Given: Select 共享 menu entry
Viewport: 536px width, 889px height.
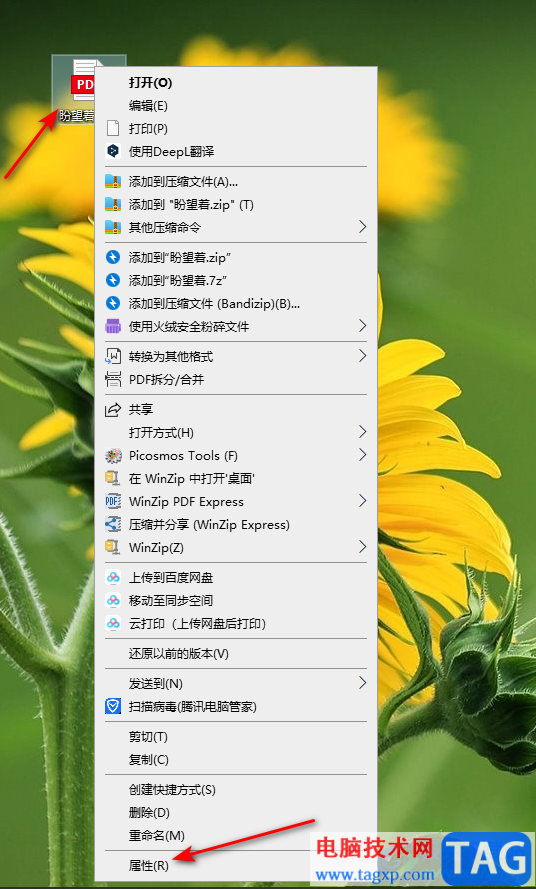Looking at the screenshot, I should (x=236, y=409).
